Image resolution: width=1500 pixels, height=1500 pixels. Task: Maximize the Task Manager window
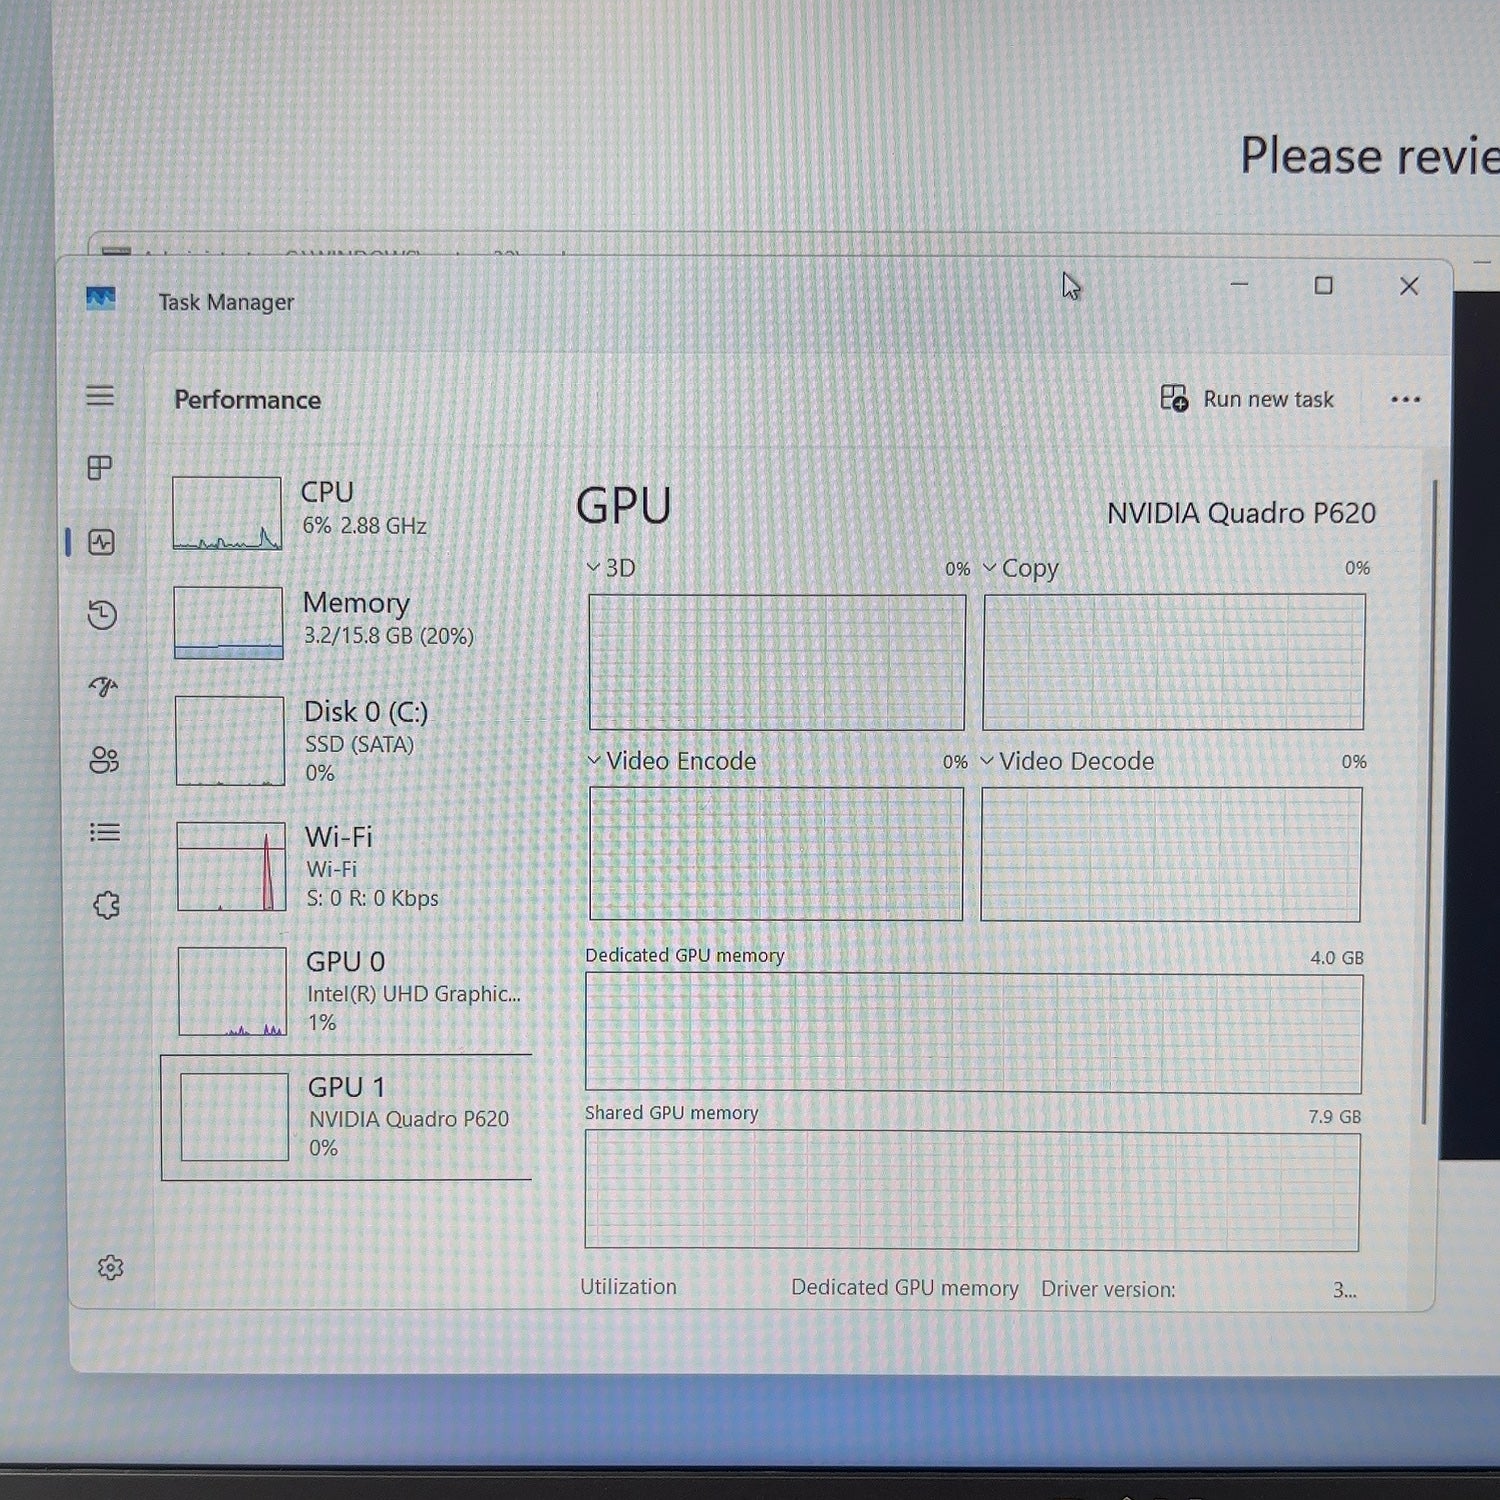coord(1323,286)
